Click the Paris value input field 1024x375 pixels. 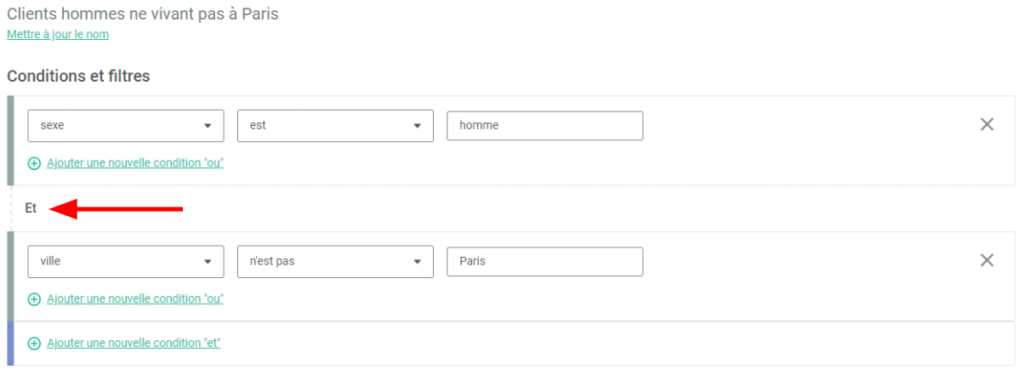pos(545,261)
